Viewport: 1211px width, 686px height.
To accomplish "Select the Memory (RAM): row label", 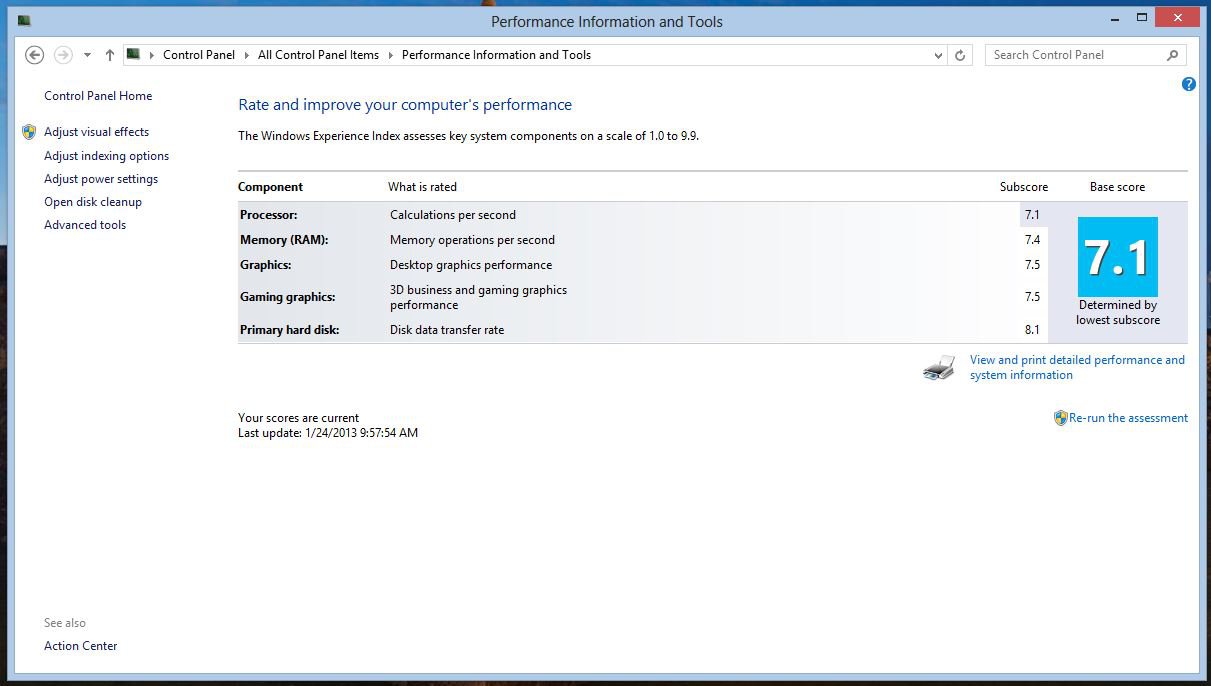I will coord(284,240).
